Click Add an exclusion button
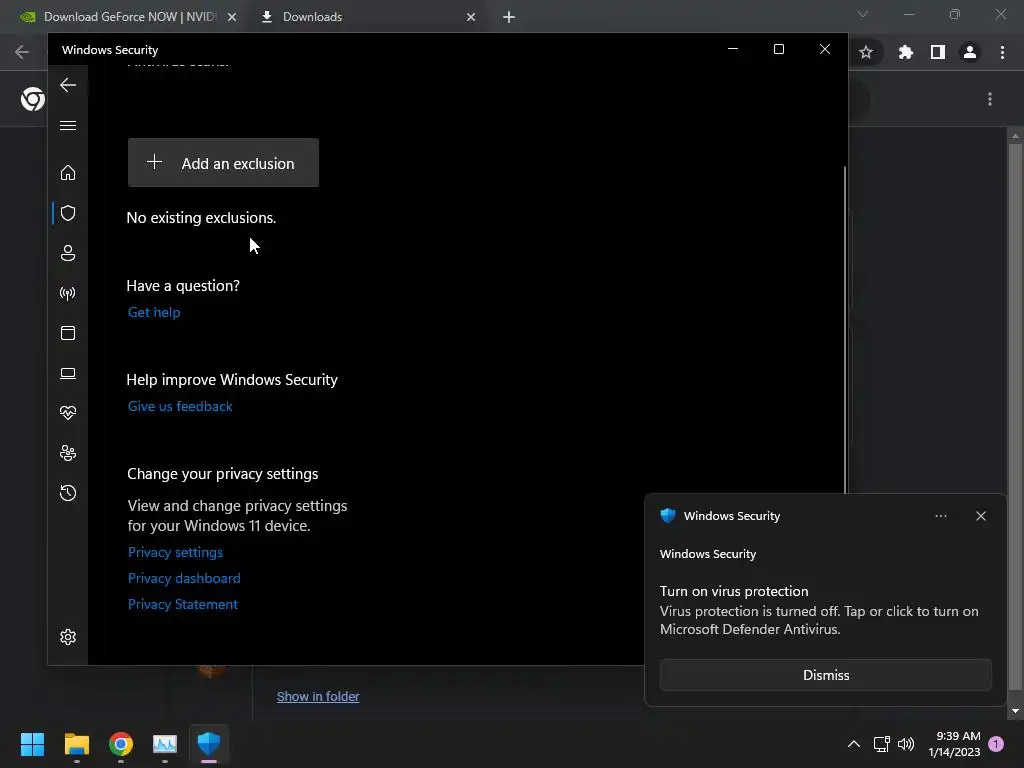Viewport: 1024px width, 768px height. [x=223, y=163]
